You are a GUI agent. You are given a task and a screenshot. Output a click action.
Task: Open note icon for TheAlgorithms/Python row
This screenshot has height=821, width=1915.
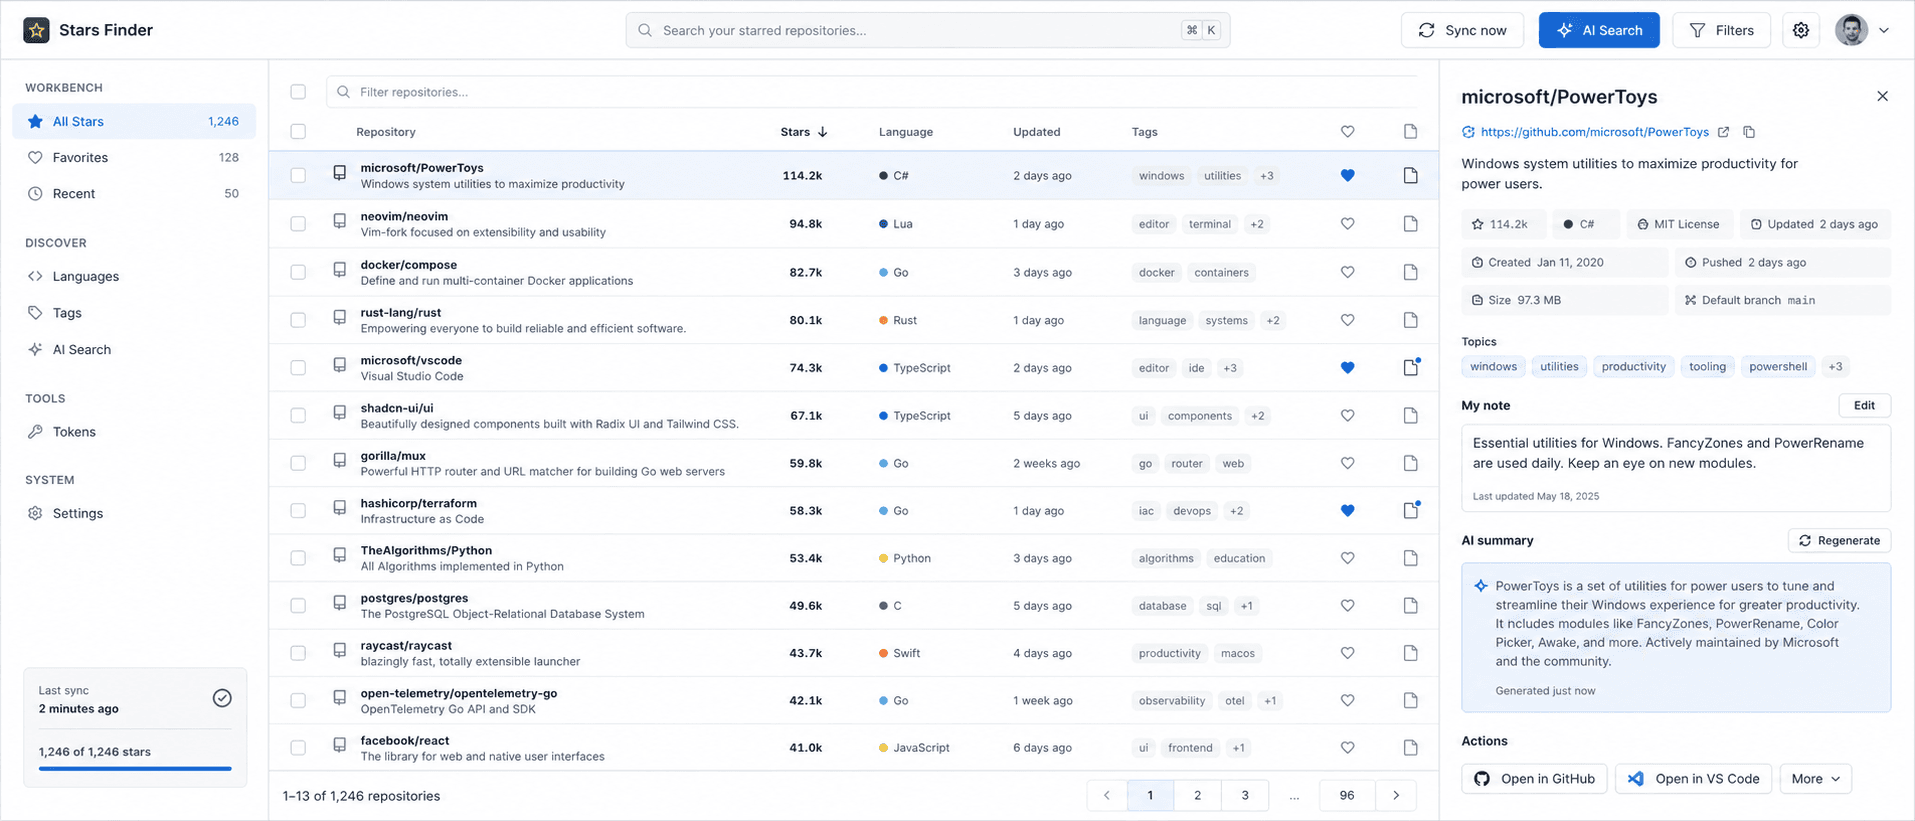(1410, 558)
